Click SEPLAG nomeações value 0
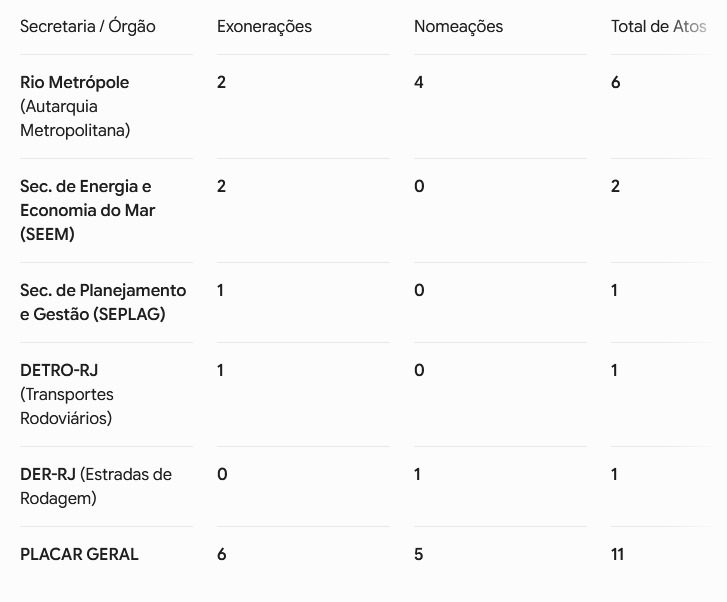Image resolution: width=727 pixels, height=602 pixels. click(419, 290)
